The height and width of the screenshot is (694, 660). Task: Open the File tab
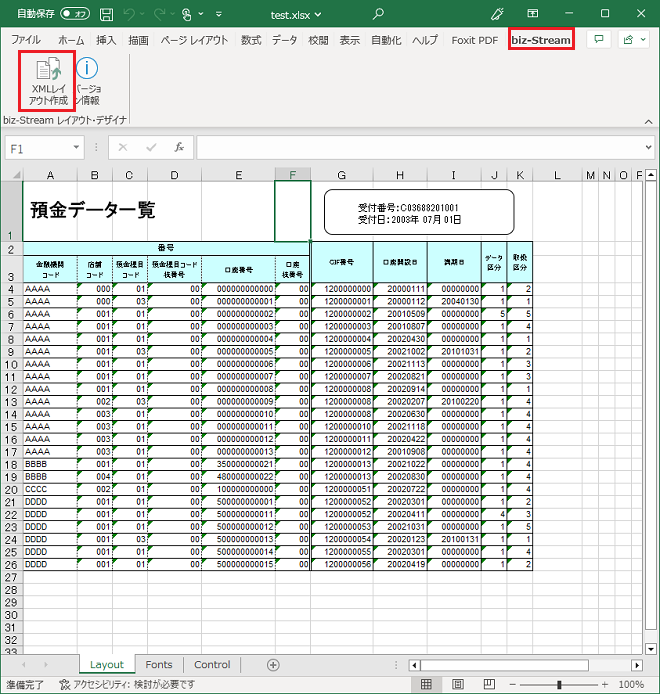(26, 40)
